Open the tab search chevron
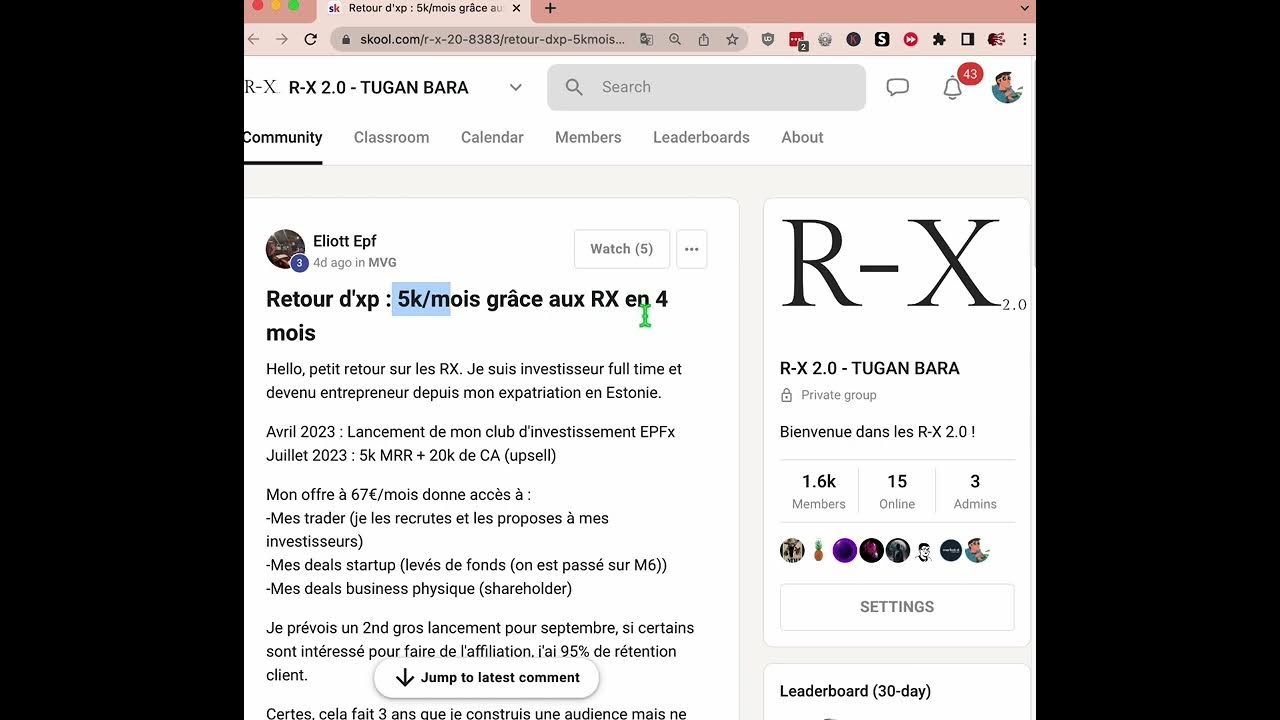The height and width of the screenshot is (720, 1280). (x=1024, y=8)
